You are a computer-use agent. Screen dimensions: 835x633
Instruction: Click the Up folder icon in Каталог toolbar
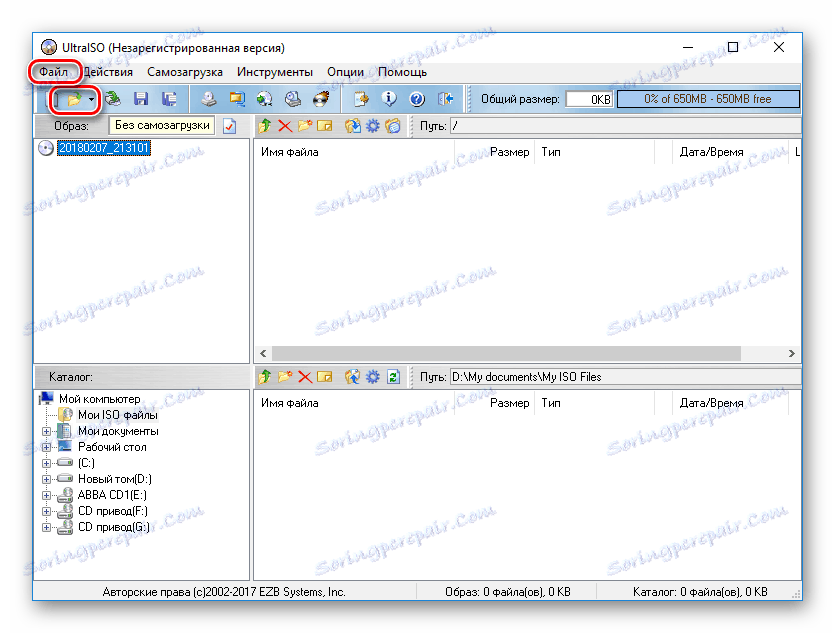click(265, 377)
